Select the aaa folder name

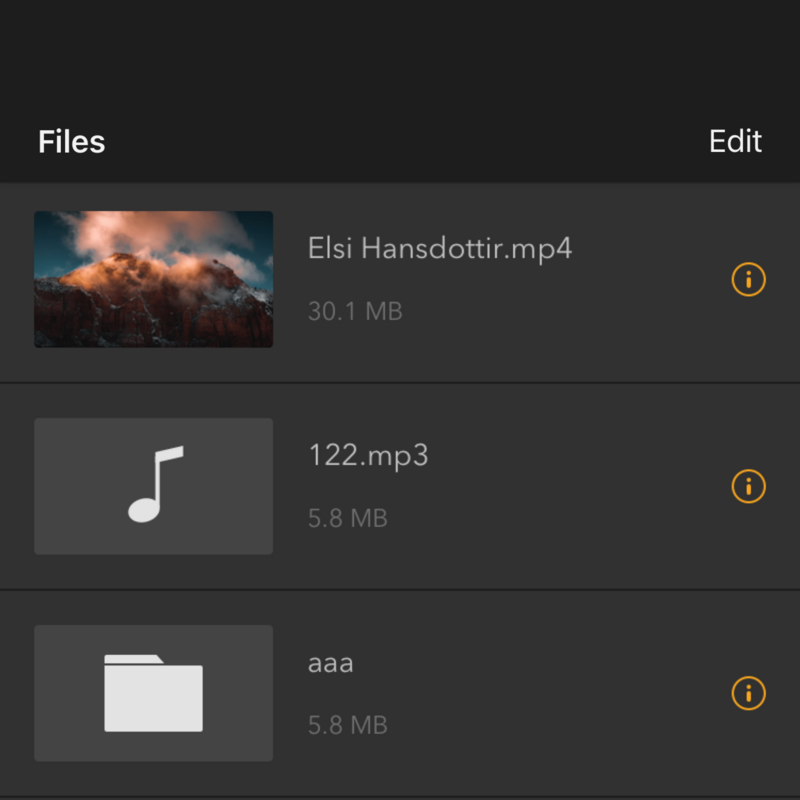331,663
